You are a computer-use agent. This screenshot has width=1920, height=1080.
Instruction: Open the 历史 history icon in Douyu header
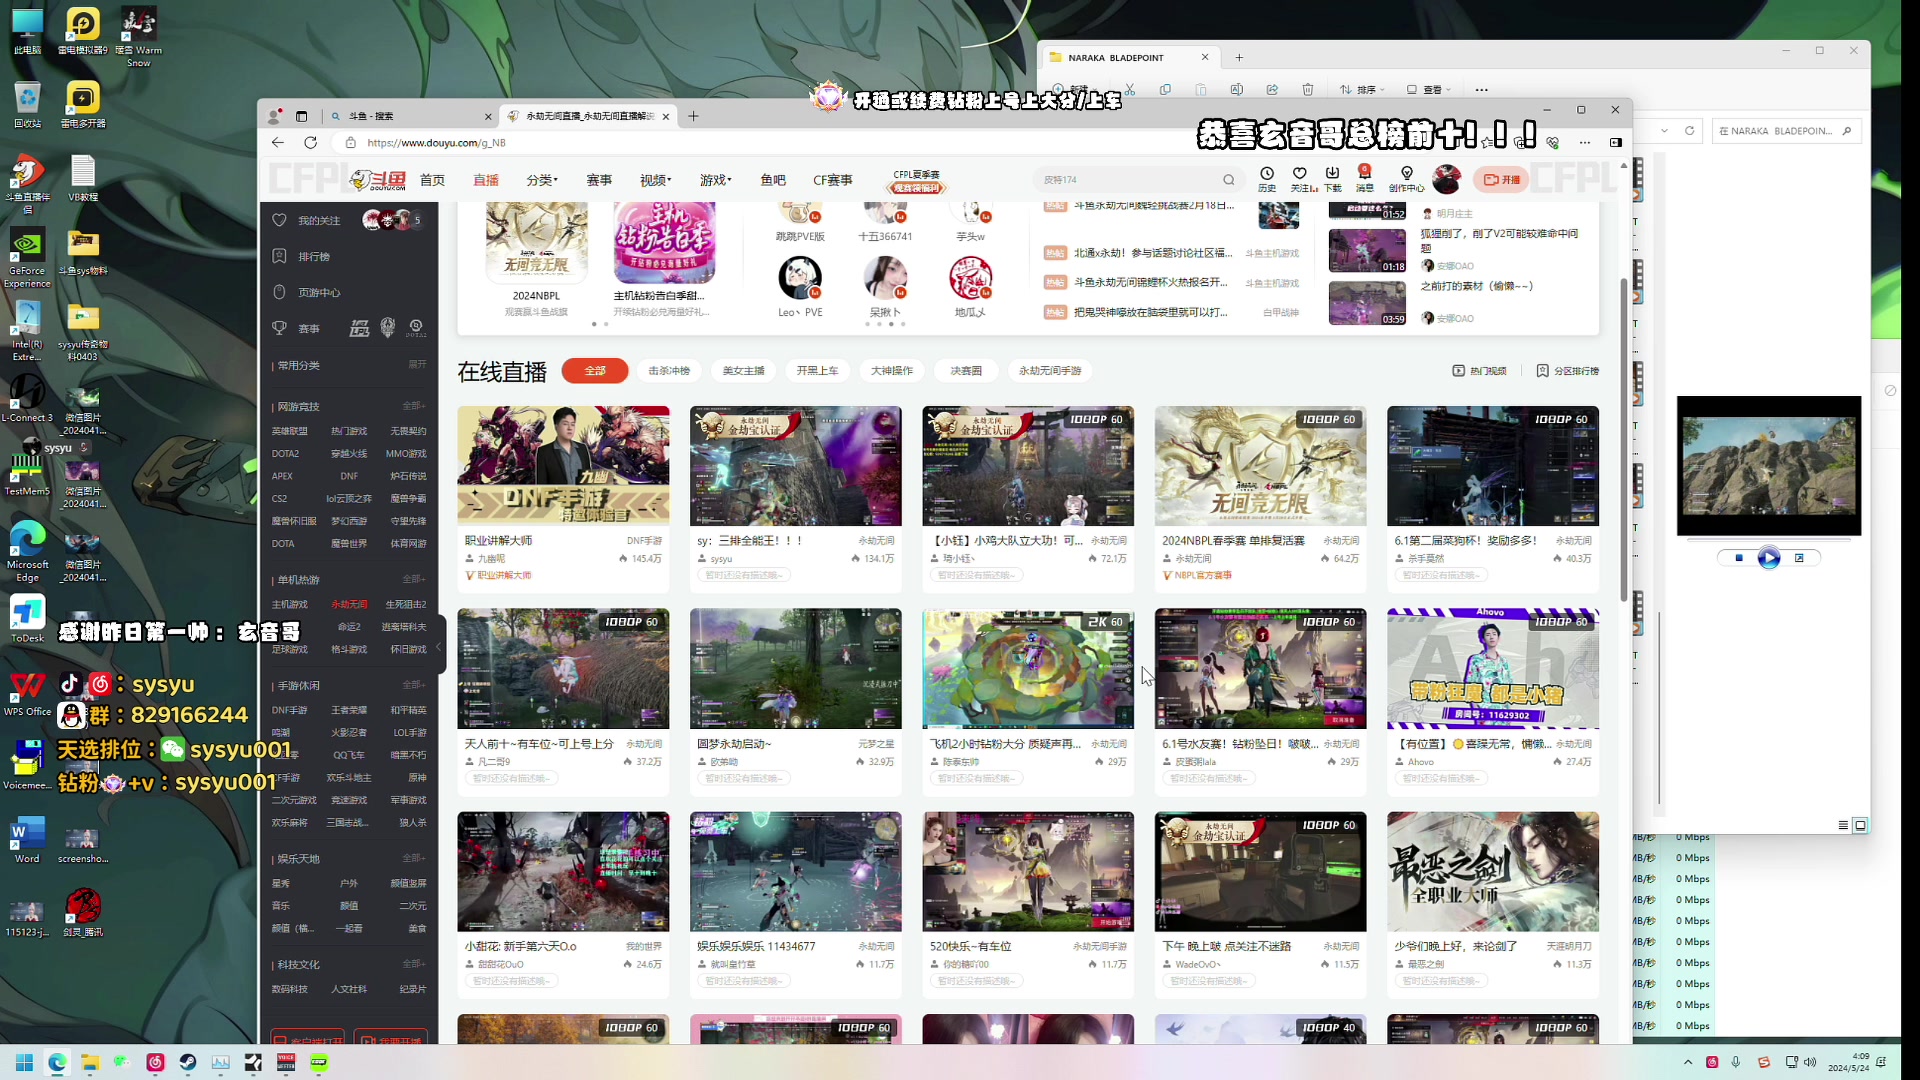coord(1267,178)
